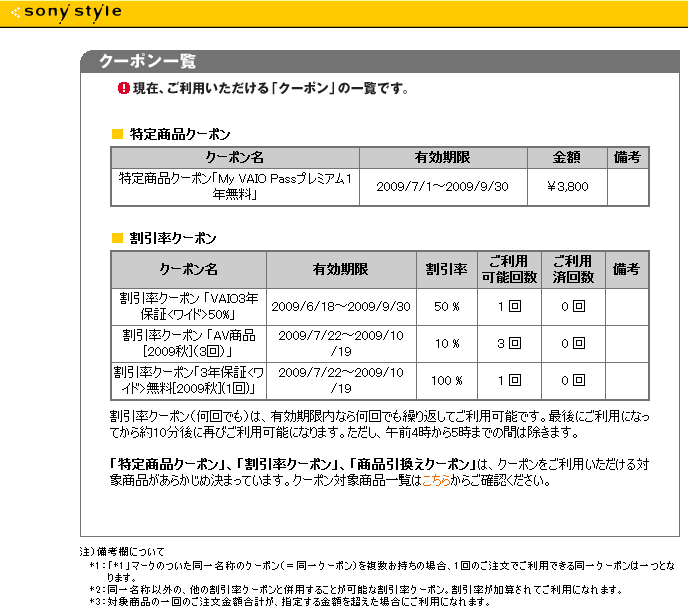Click the 10 % discount rate cell
Image resolution: width=688 pixels, height=614 pixels.
coord(447,343)
